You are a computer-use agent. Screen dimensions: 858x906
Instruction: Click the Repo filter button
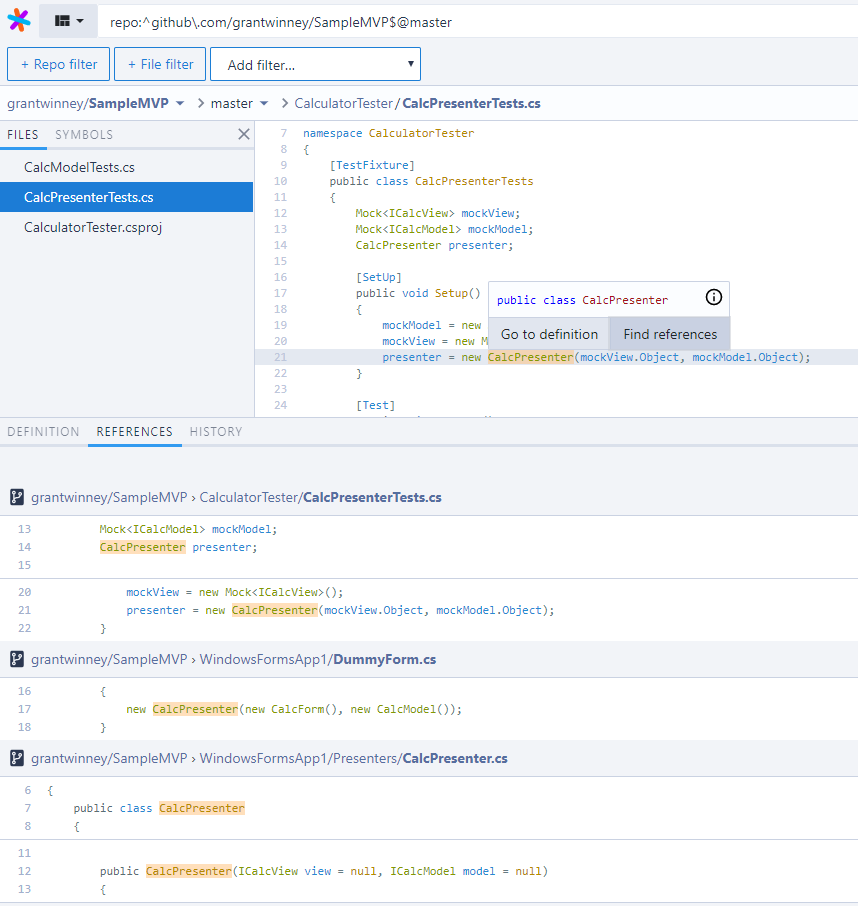point(58,65)
